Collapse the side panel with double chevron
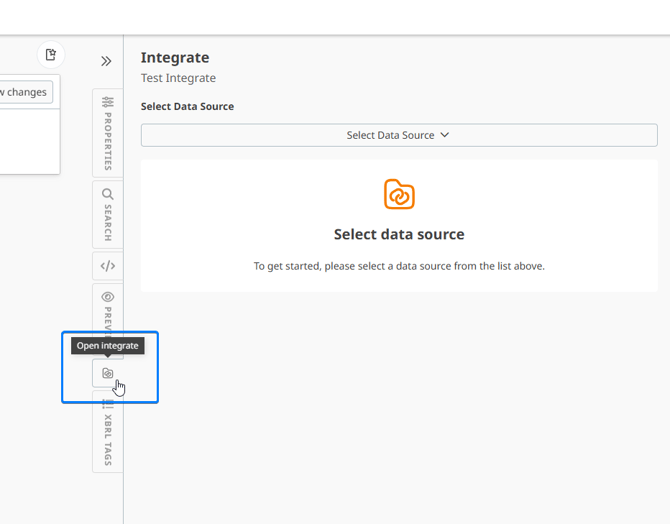The image size is (670, 524). pyautogui.click(x=106, y=61)
